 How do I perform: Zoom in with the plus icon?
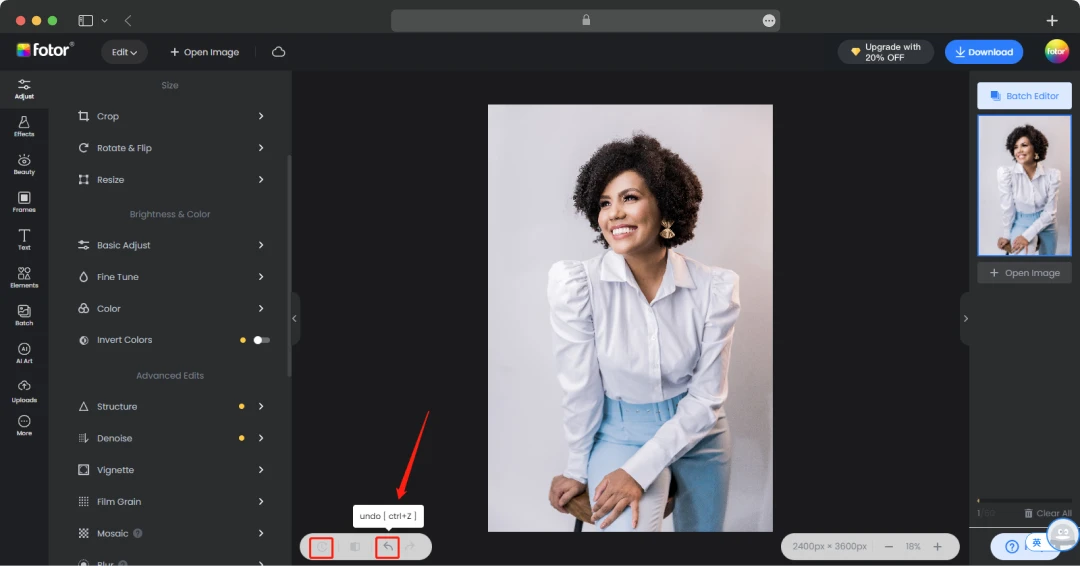pos(937,547)
